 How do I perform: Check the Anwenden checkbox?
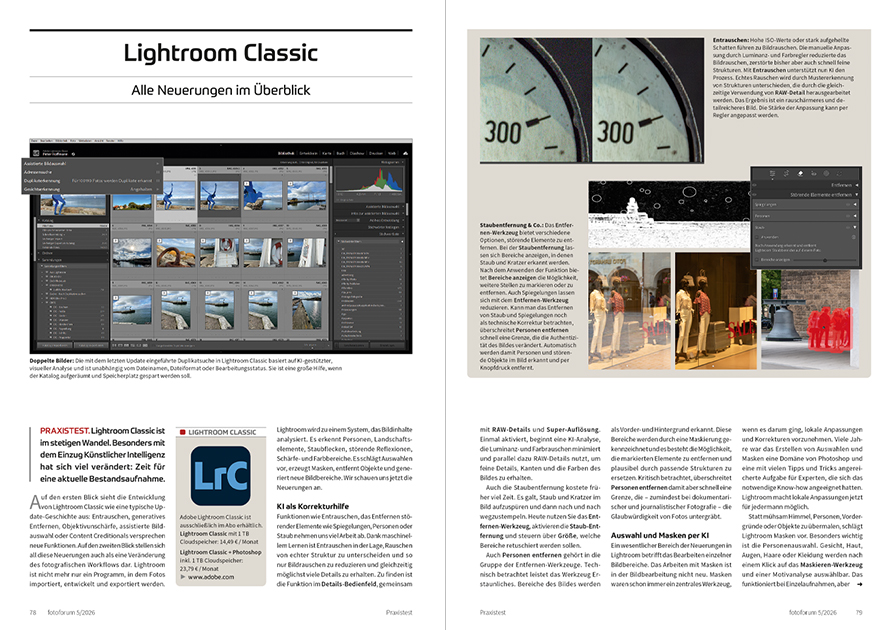(757, 237)
